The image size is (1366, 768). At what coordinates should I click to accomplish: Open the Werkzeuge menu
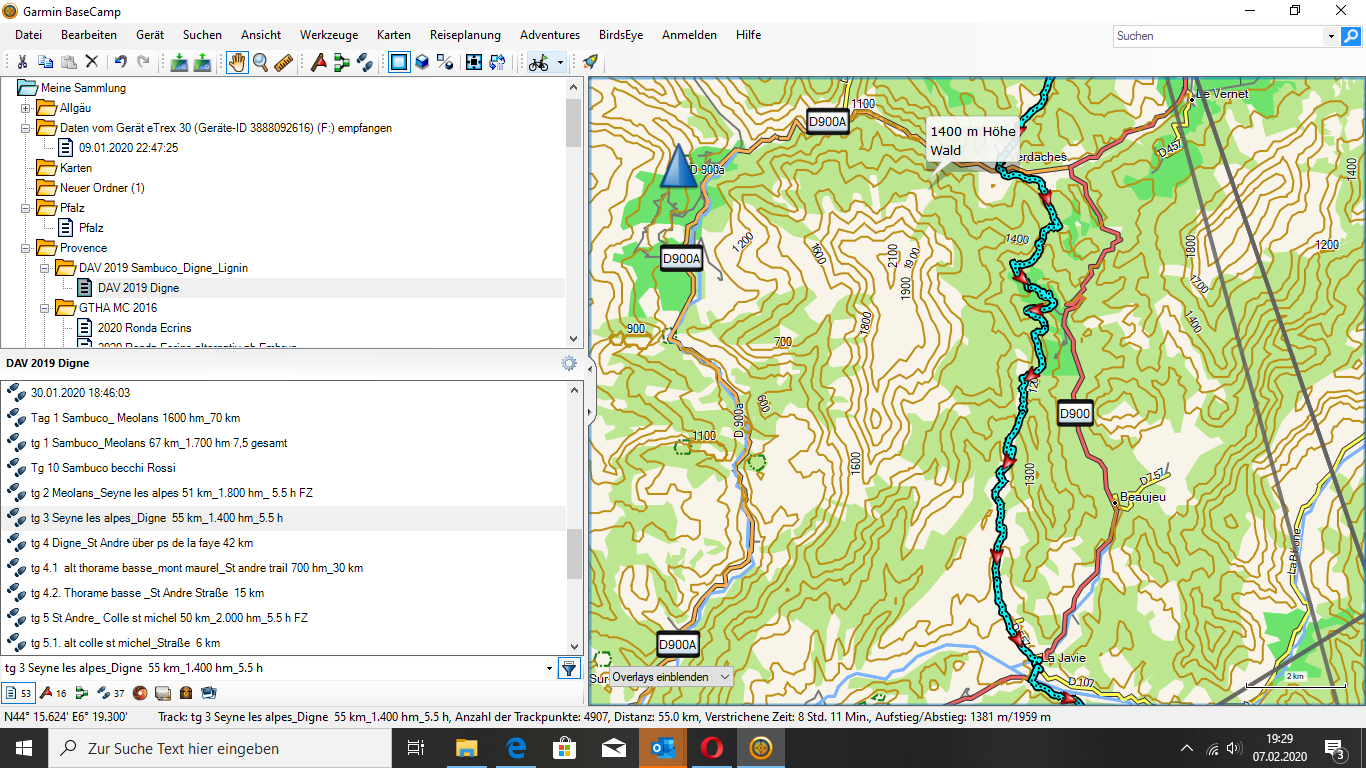(329, 35)
